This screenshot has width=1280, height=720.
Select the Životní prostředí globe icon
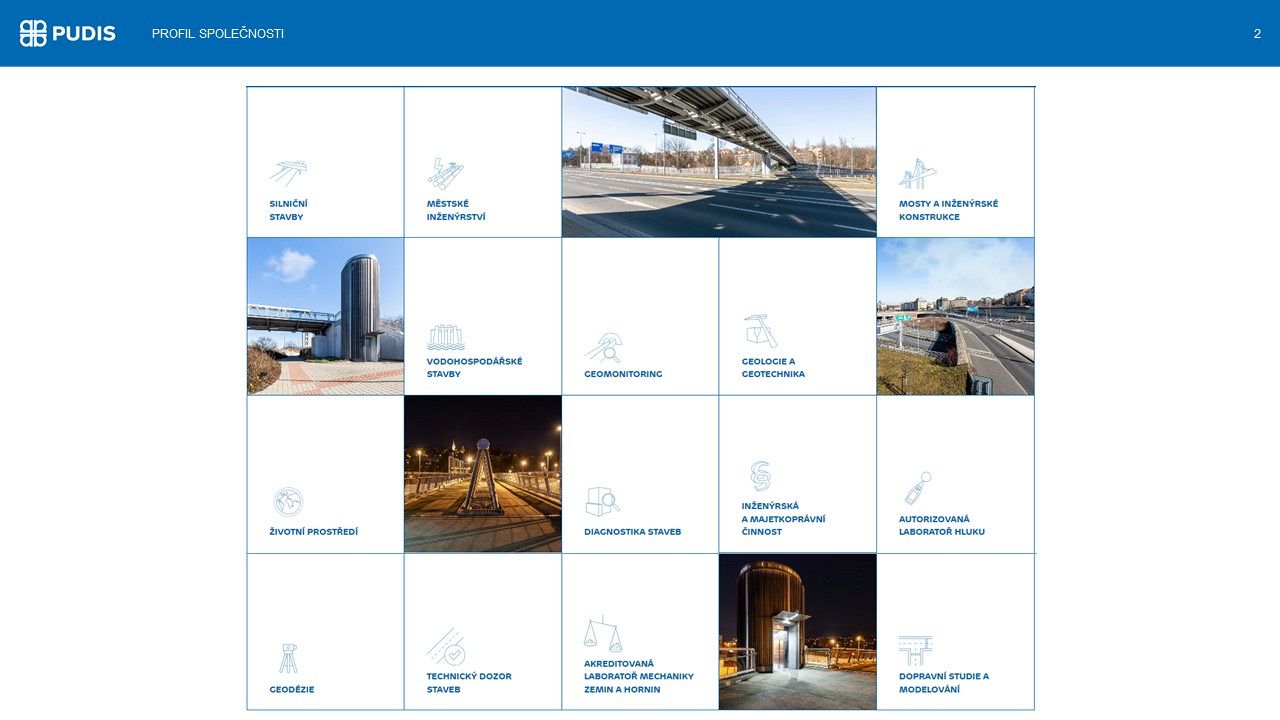(288, 502)
